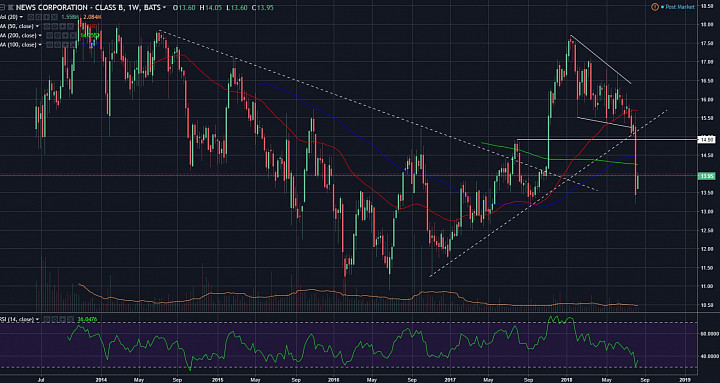The width and height of the screenshot is (720, 383).
Task: Click the 2014 label on the time axis
Action: pyautogui.click(x=101, y=380)
